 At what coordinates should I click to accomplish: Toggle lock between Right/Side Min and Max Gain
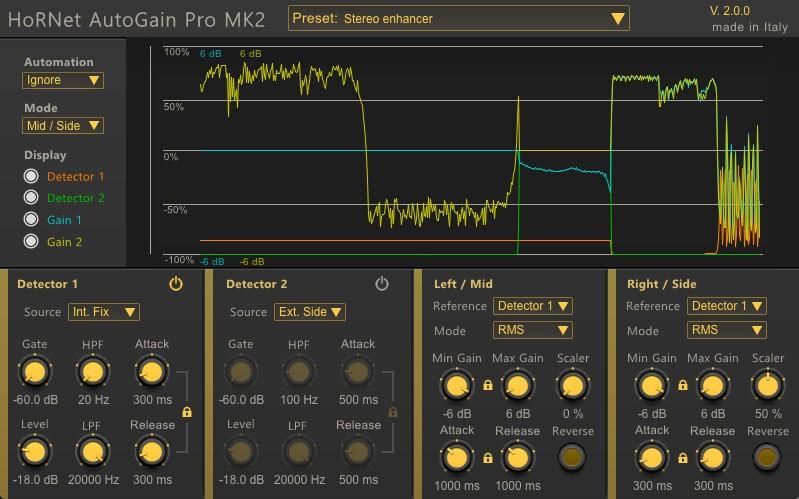click(x=683, y=385)
